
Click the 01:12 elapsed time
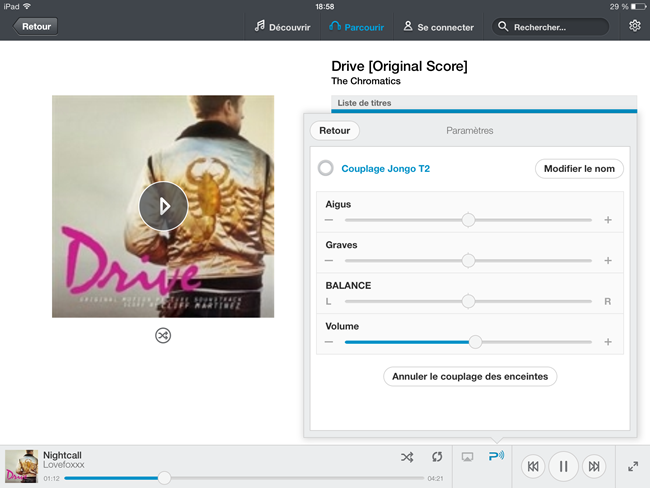[x=51, y=478]
